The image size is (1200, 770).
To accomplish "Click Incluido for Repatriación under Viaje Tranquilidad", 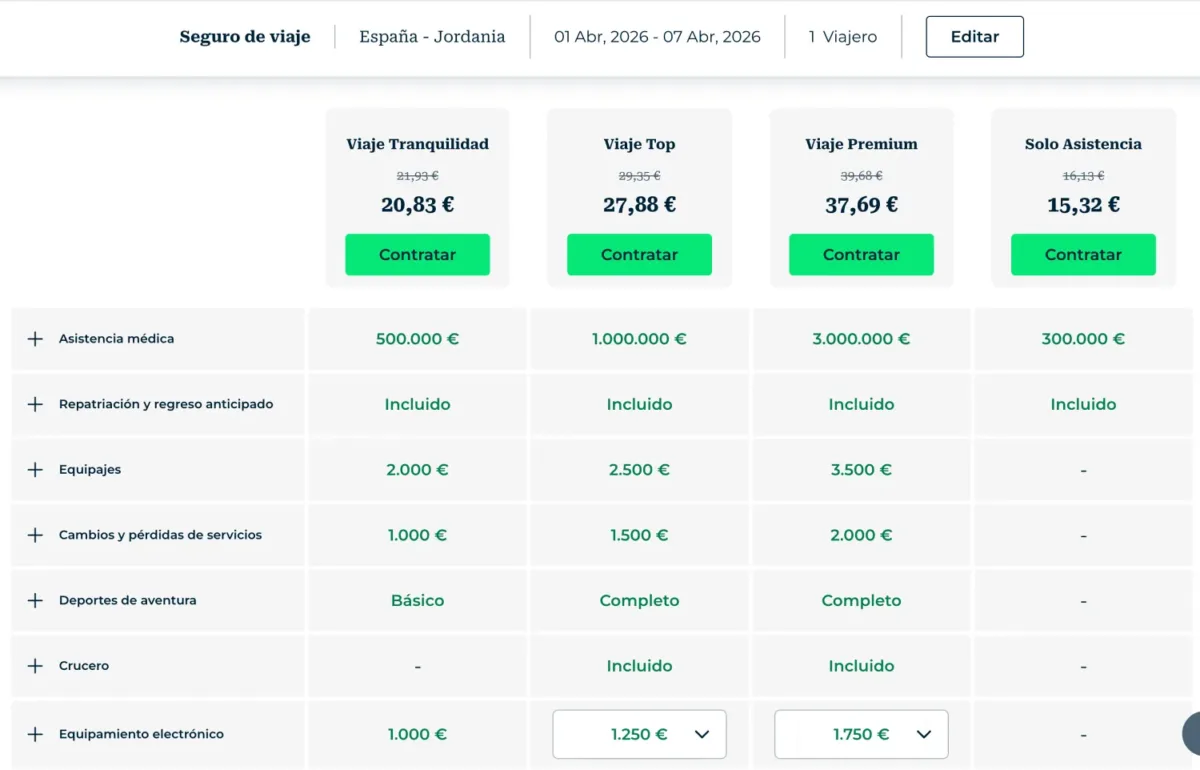I will [418, 405].
